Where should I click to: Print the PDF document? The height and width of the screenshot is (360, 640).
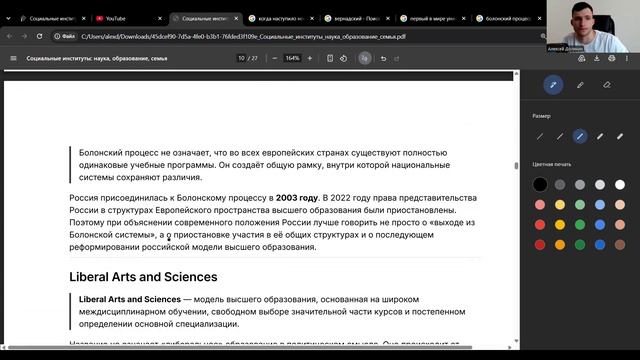tap(611, 58)
